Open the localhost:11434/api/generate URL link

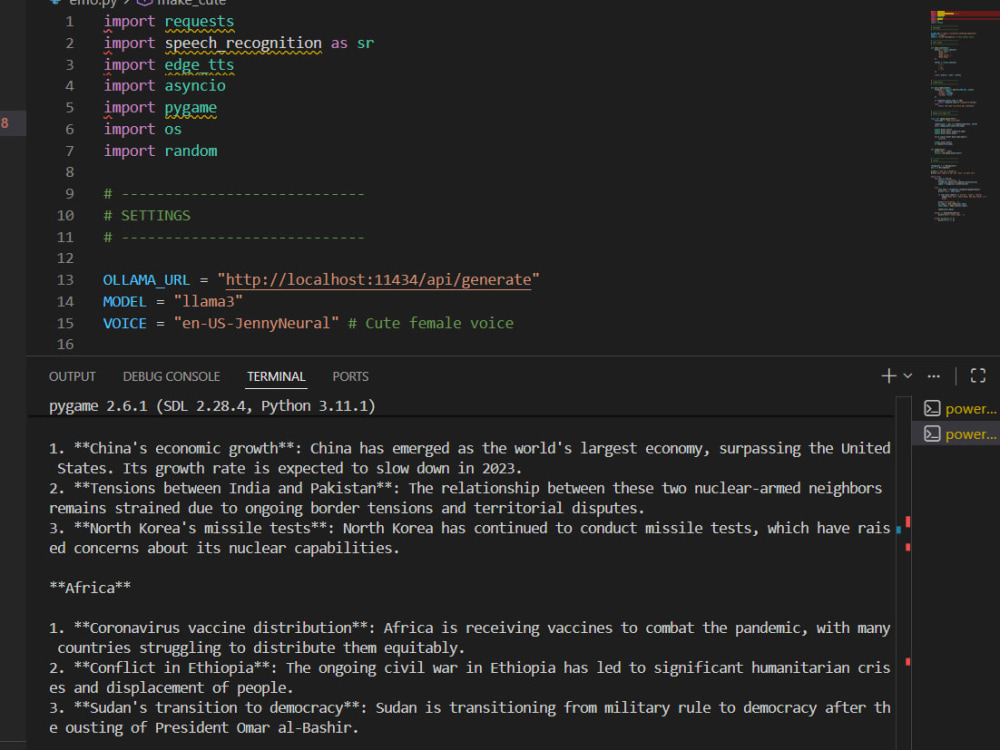coord(378,280)
